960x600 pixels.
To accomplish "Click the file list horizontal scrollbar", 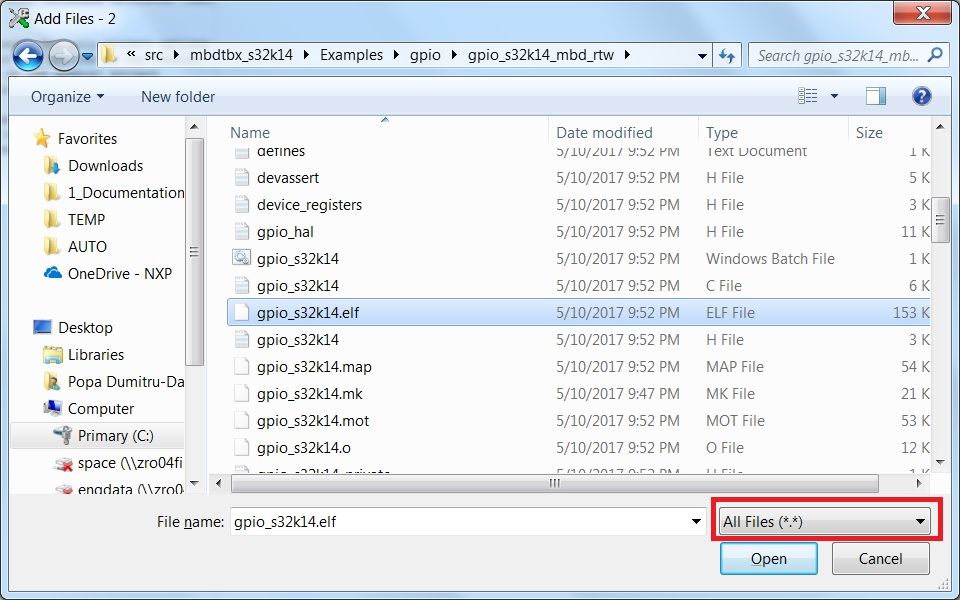I will [554, 483].
